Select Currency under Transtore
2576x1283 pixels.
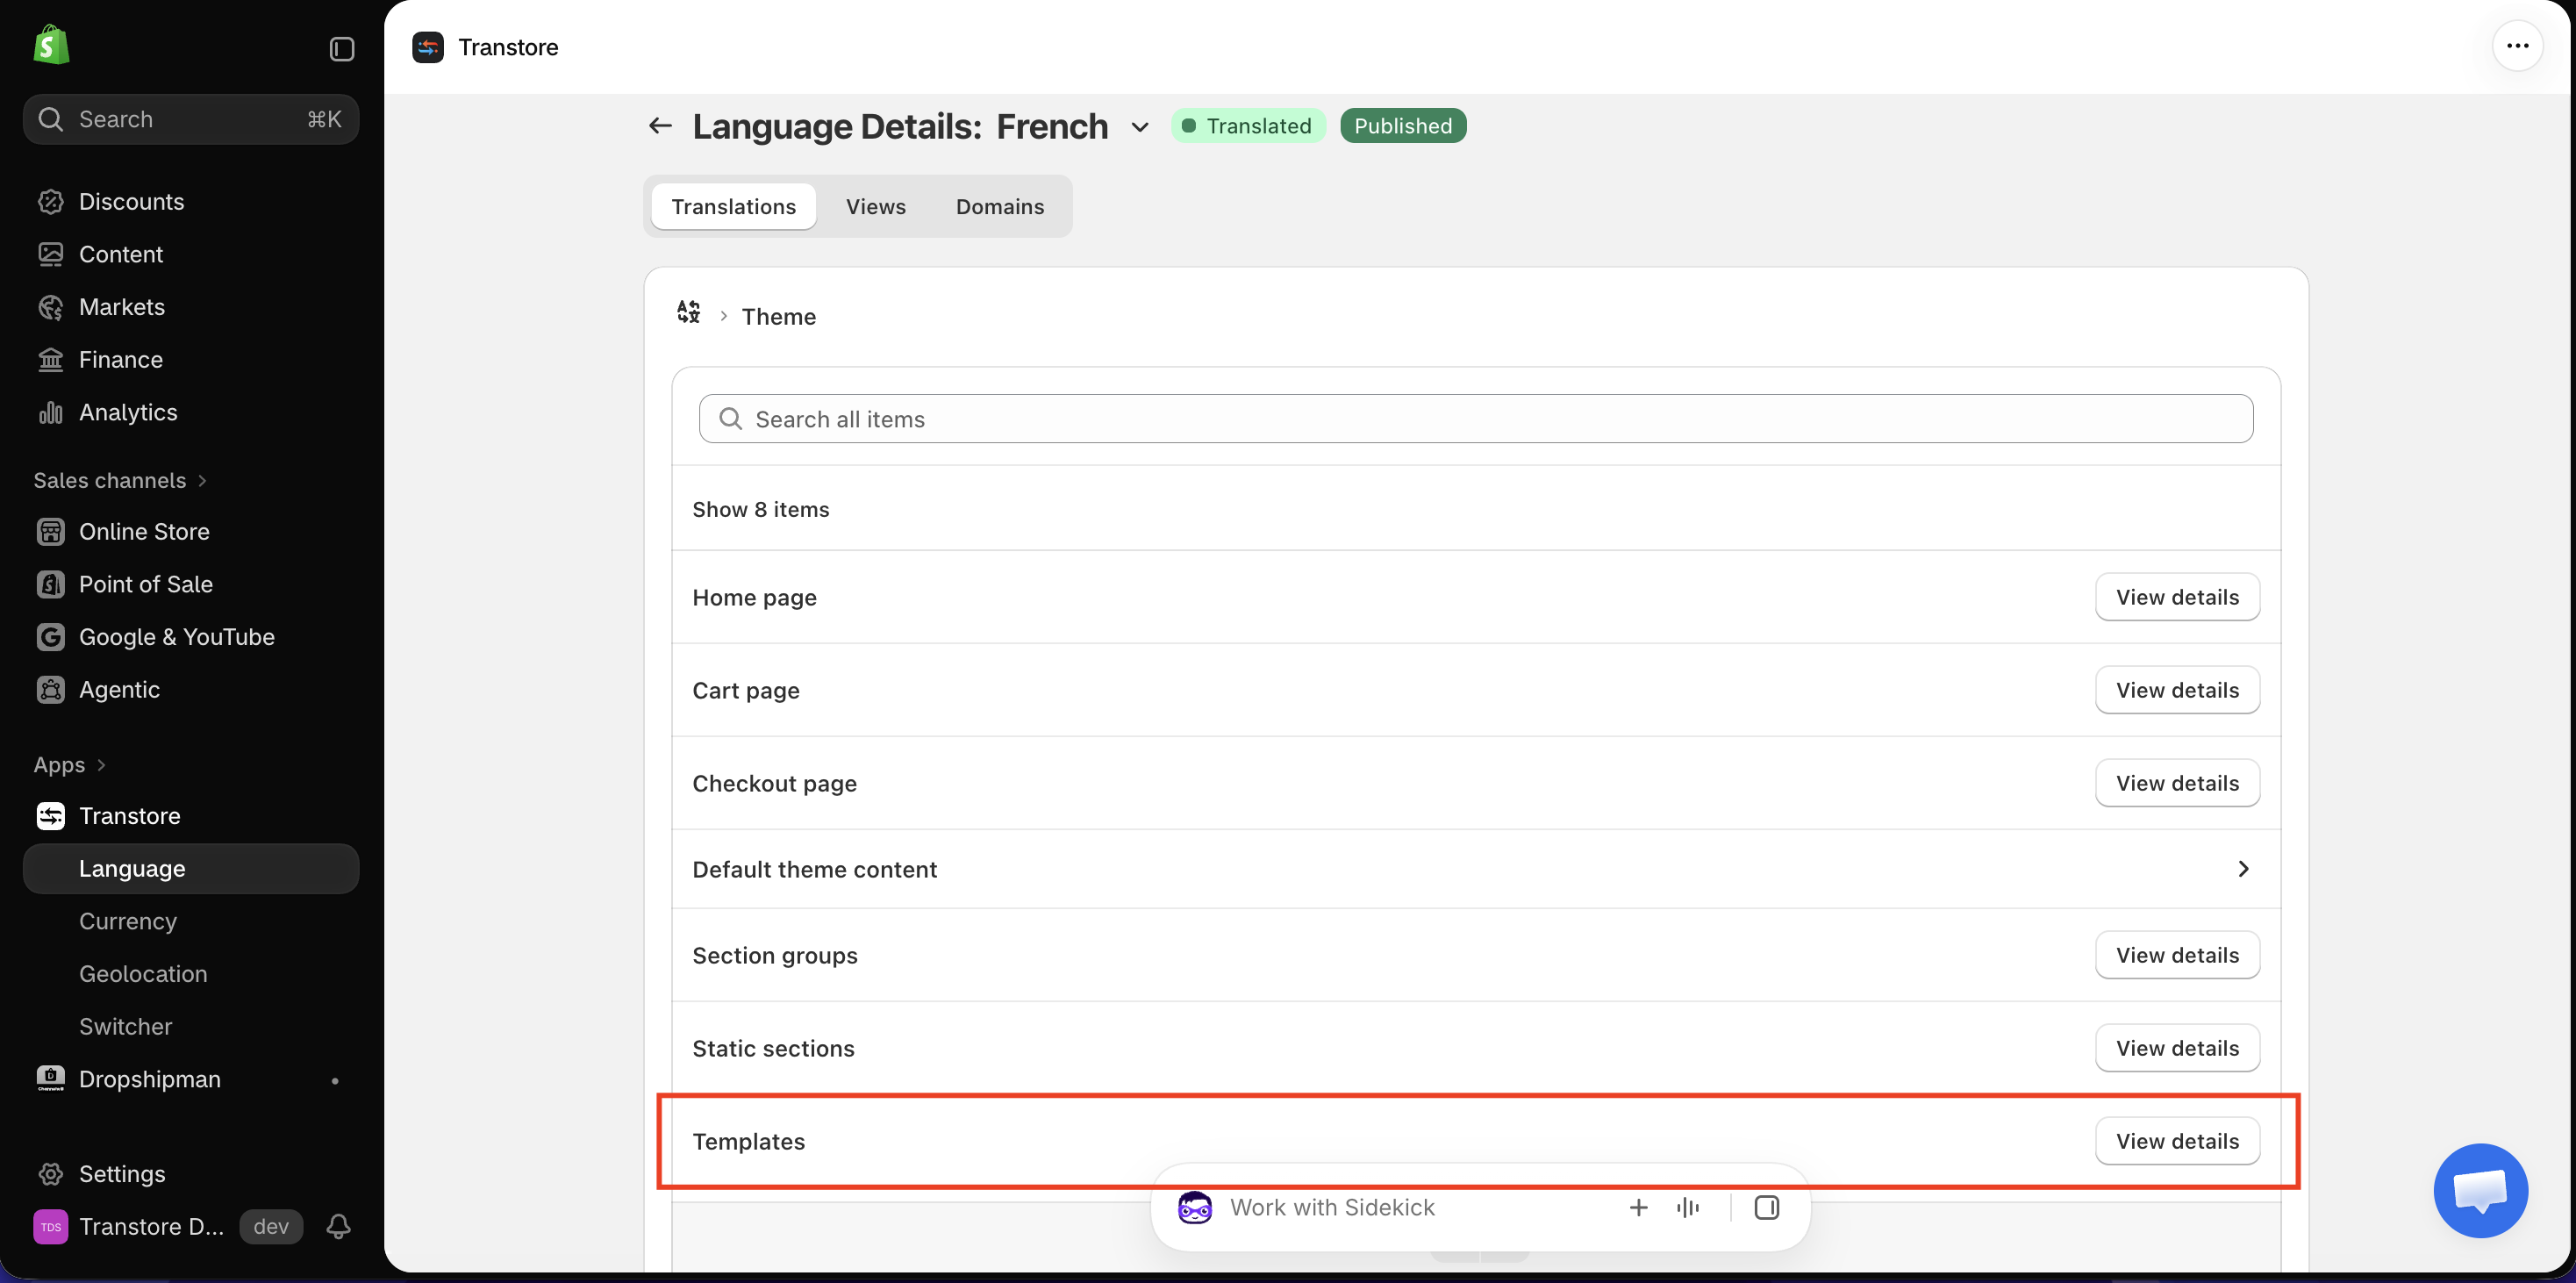(x=127, y=921)
